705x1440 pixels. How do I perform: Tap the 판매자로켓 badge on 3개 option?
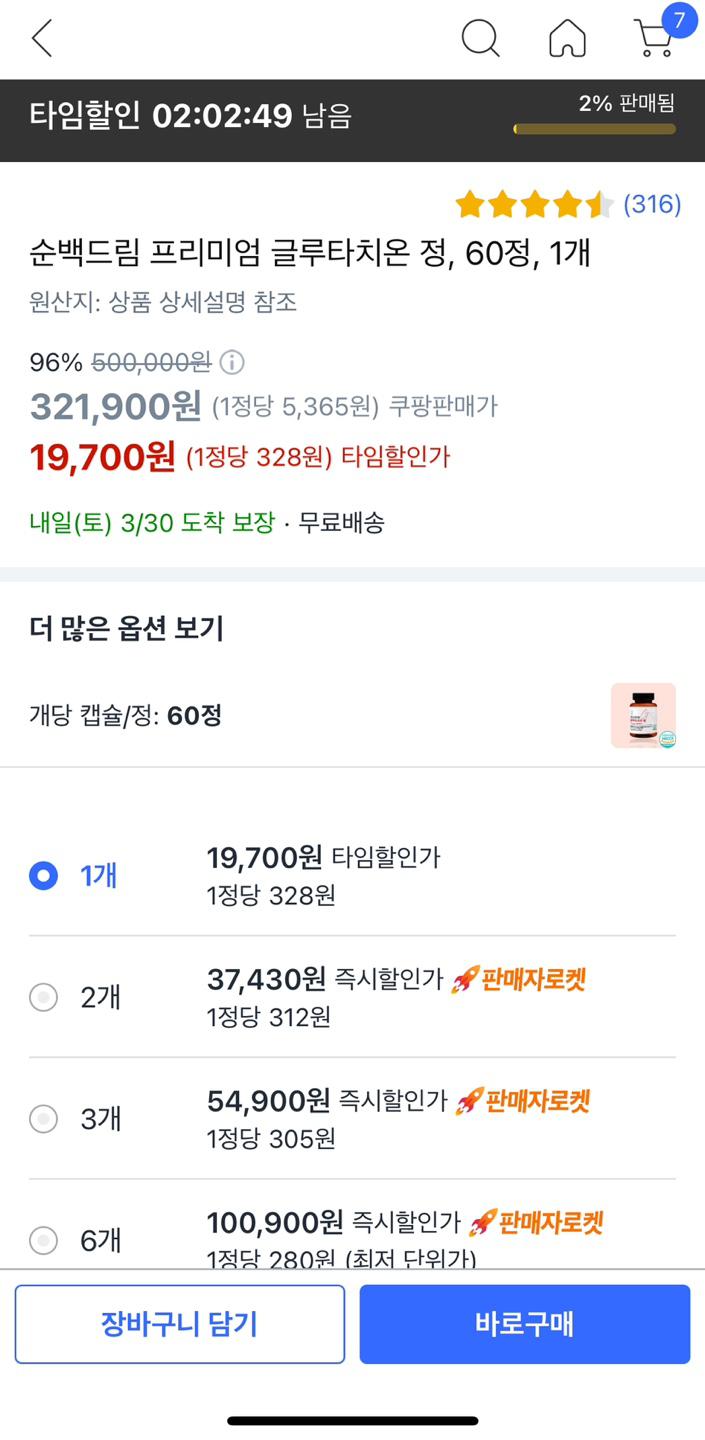(x=522, y=1101)
